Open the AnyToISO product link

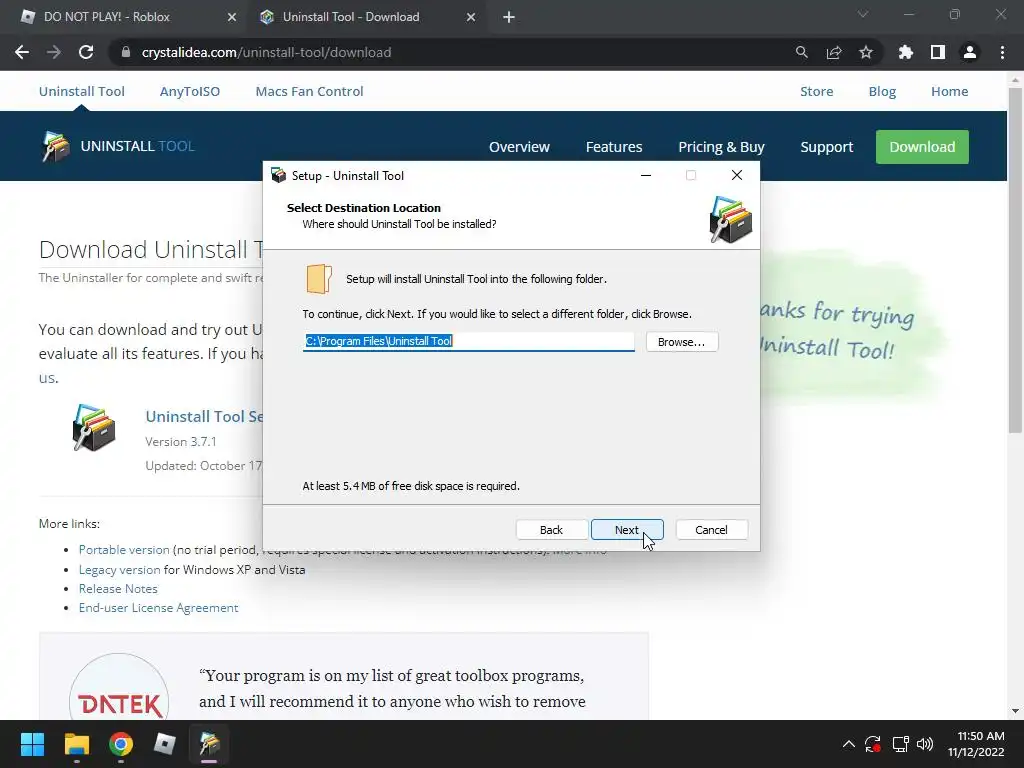coord(190,91)
